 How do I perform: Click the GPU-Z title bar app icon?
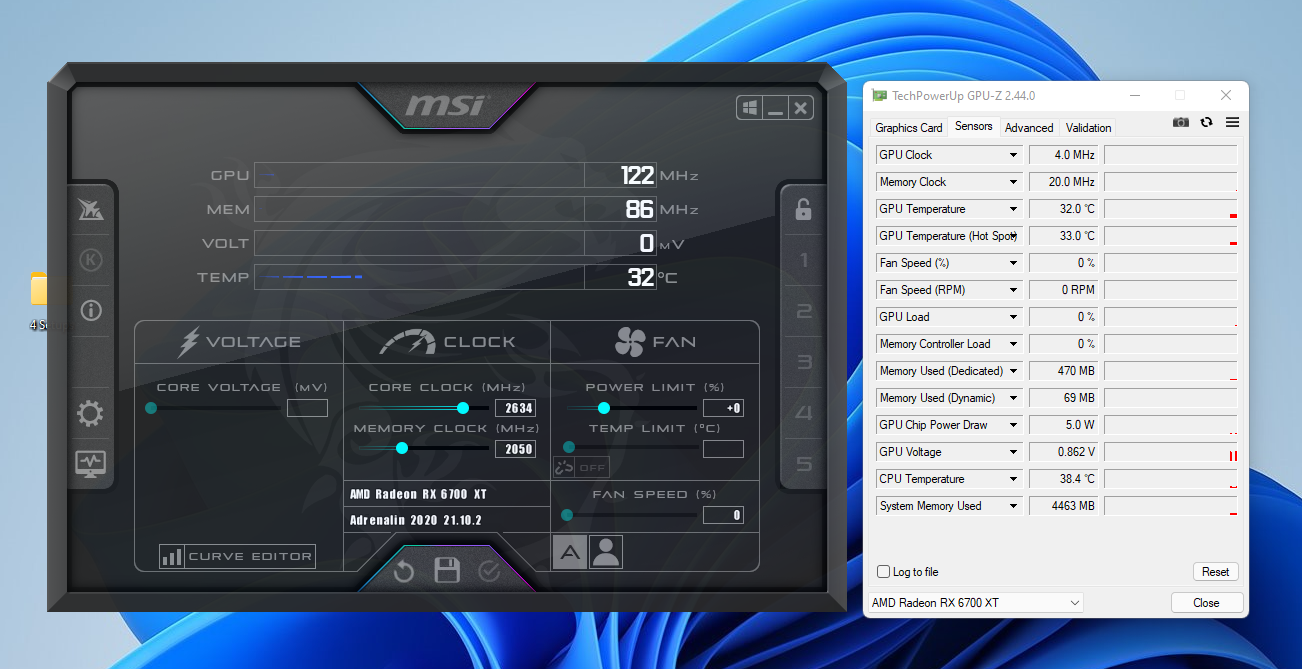pyautogui.click(x=879, y=96)
